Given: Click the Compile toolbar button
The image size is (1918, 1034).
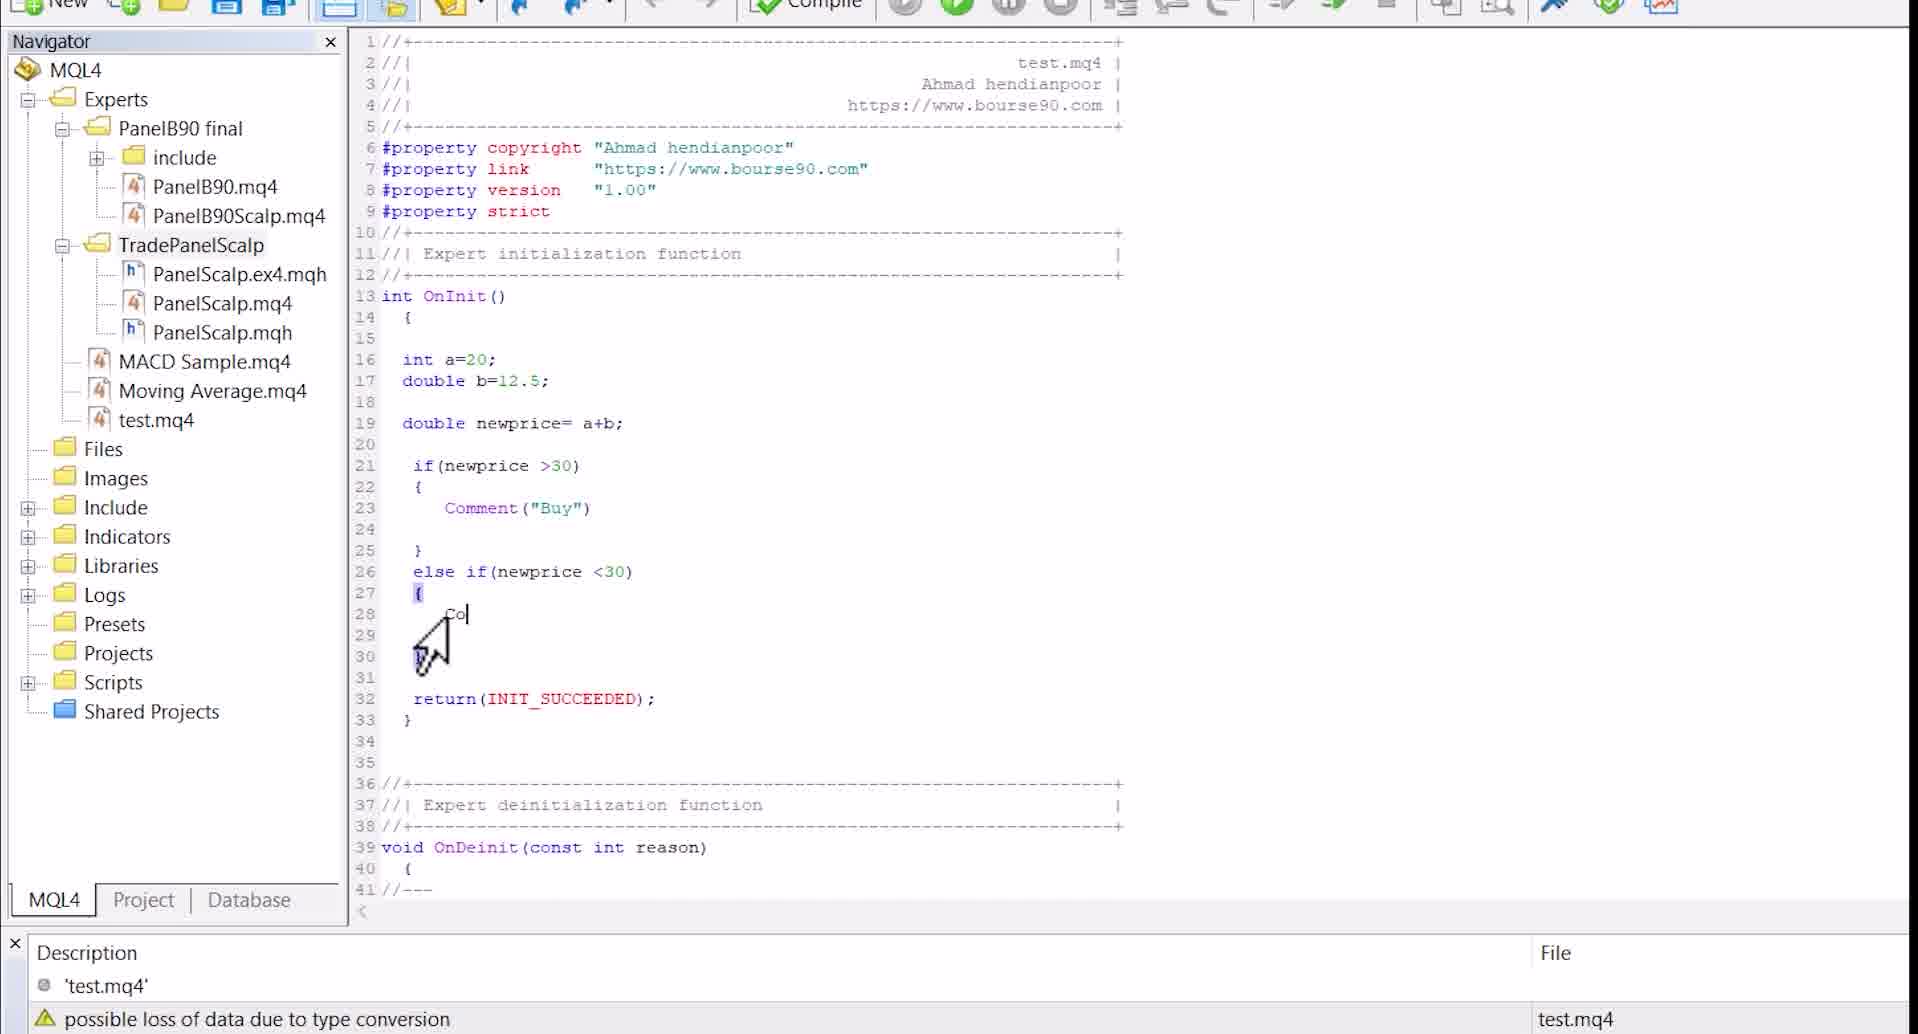Looking at the screenshot, I should coord(807,5).
